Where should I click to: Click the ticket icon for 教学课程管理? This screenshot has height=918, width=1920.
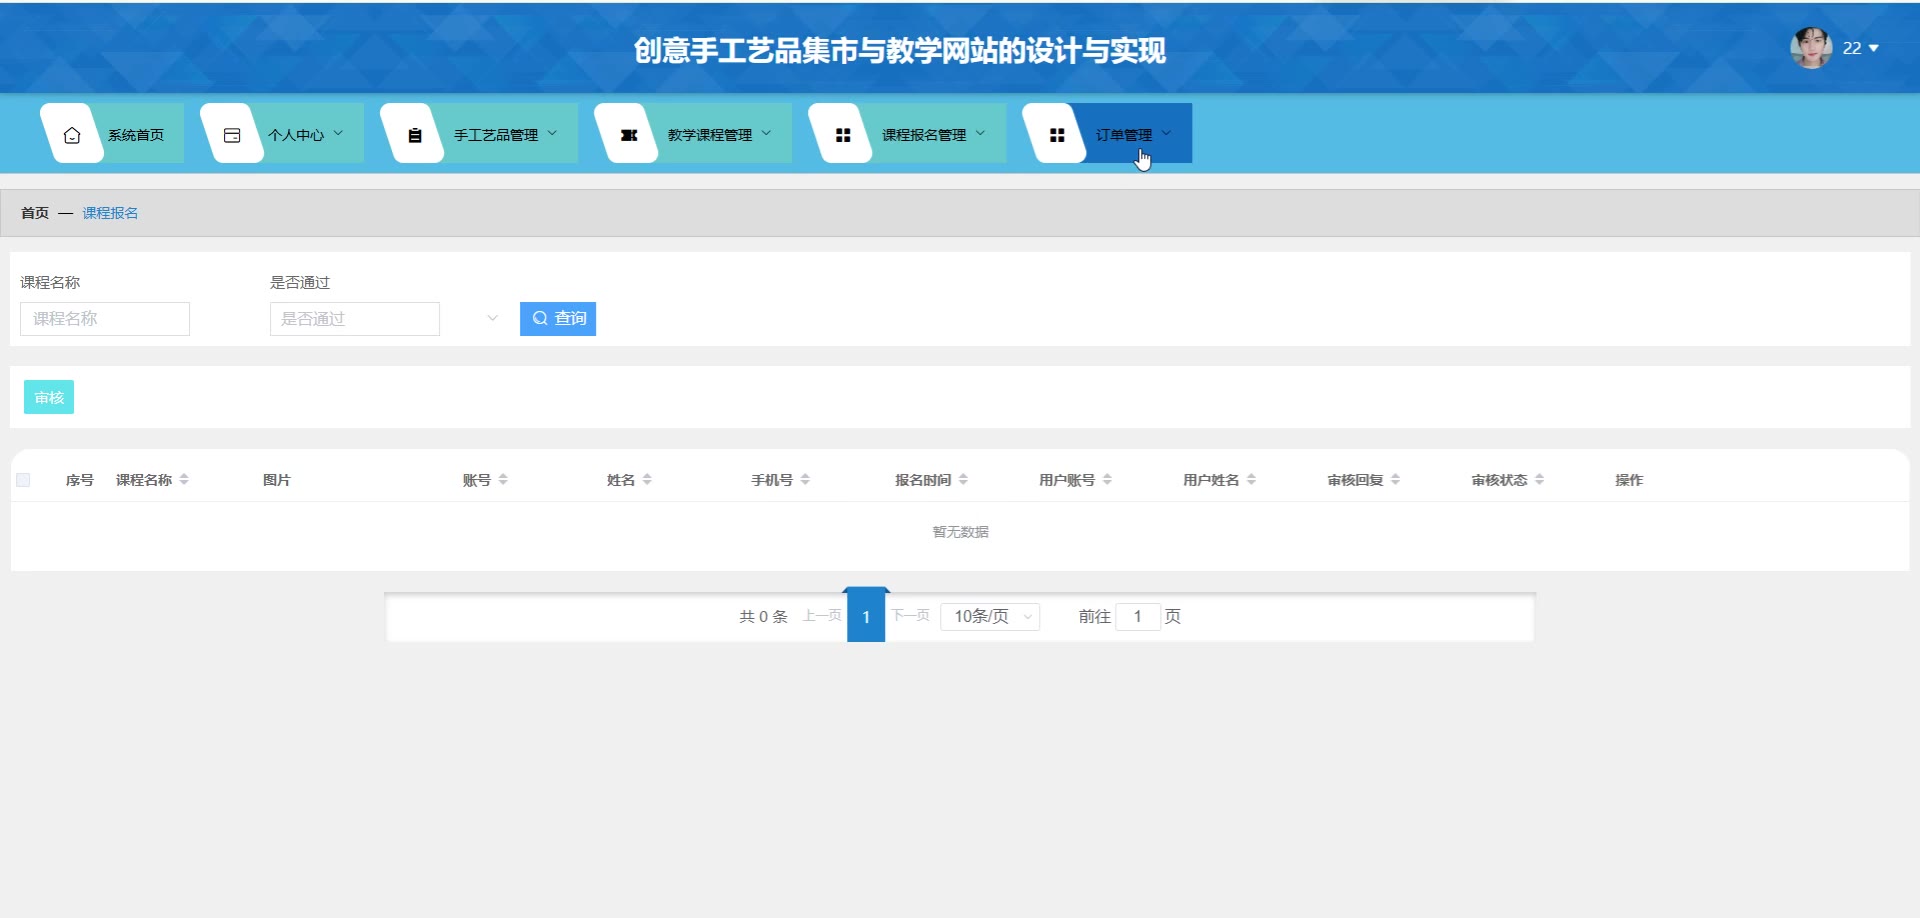628,135
